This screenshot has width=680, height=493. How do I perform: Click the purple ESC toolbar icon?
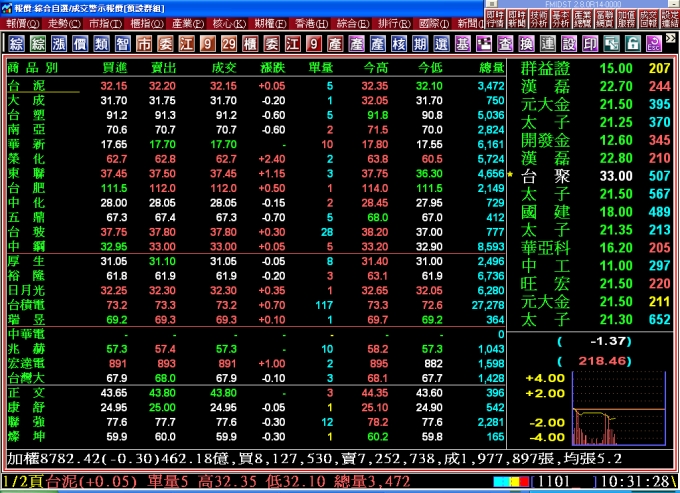click(654, 43)
